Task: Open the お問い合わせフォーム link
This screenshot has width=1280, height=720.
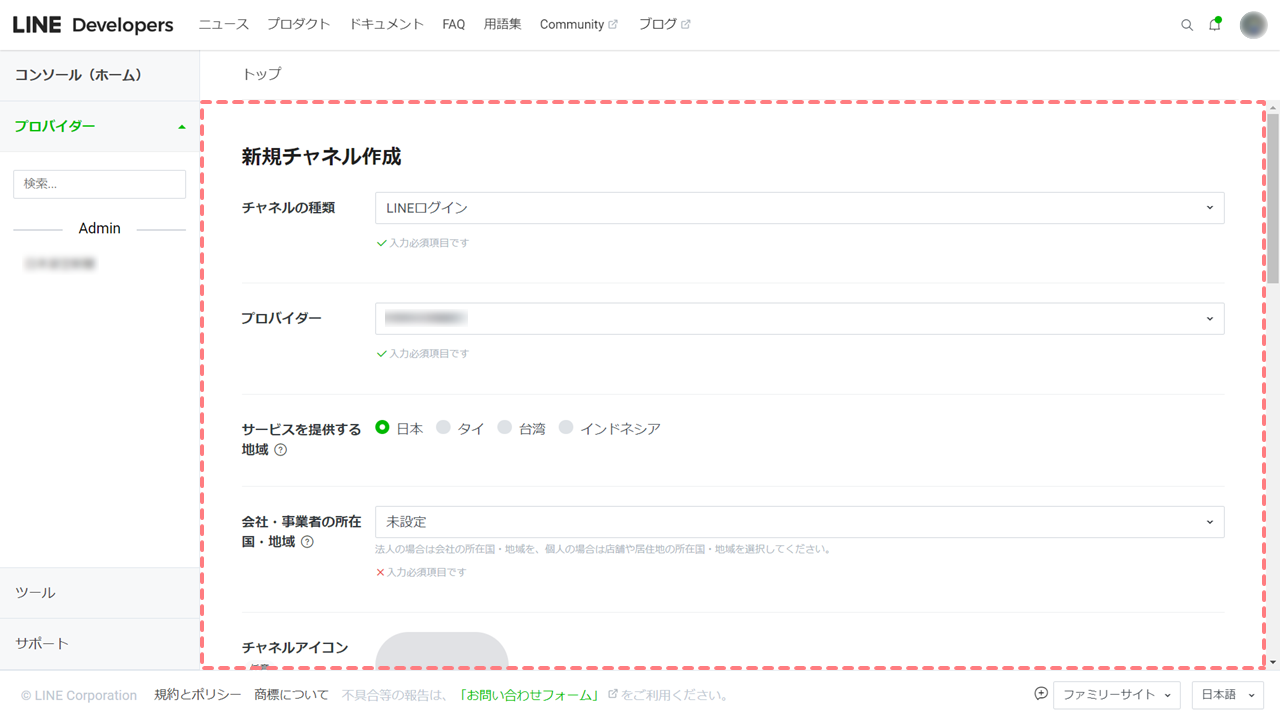Action: [x=529, y=695]
